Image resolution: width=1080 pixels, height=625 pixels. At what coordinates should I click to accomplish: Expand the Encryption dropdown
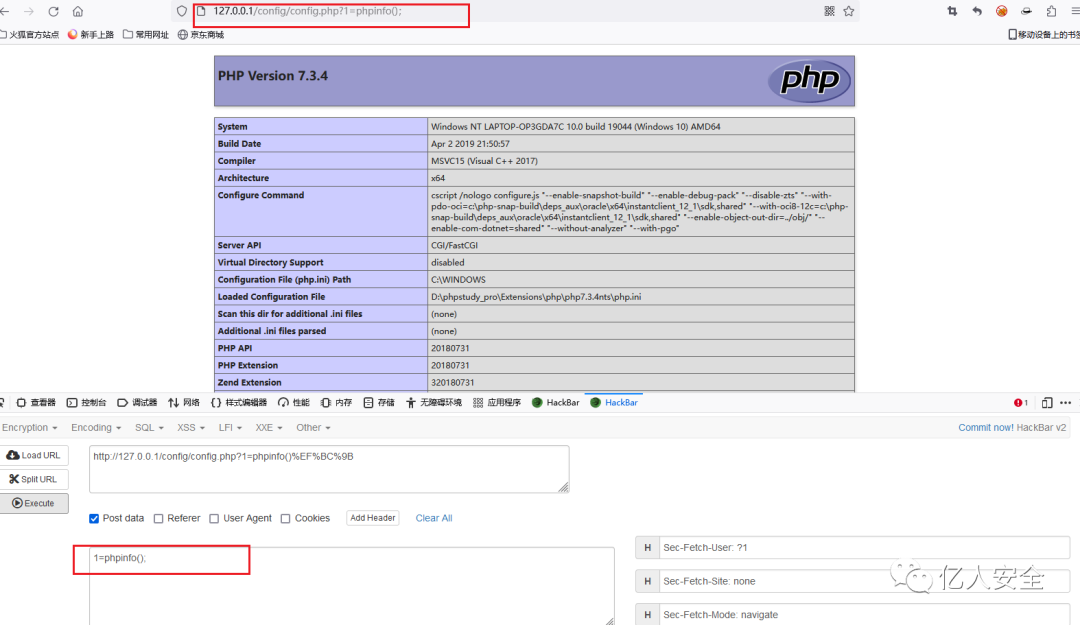[30, 427]
